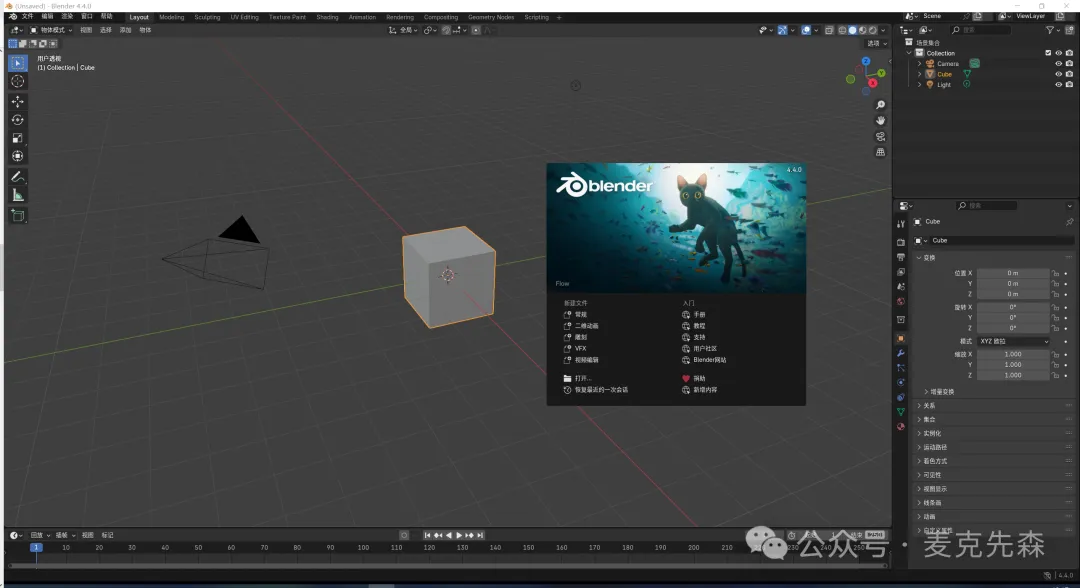This screenshot has height=588, width=1080.
Task: Switch to the Sculpting workspace tab
Action: click(x=207, y=17)
